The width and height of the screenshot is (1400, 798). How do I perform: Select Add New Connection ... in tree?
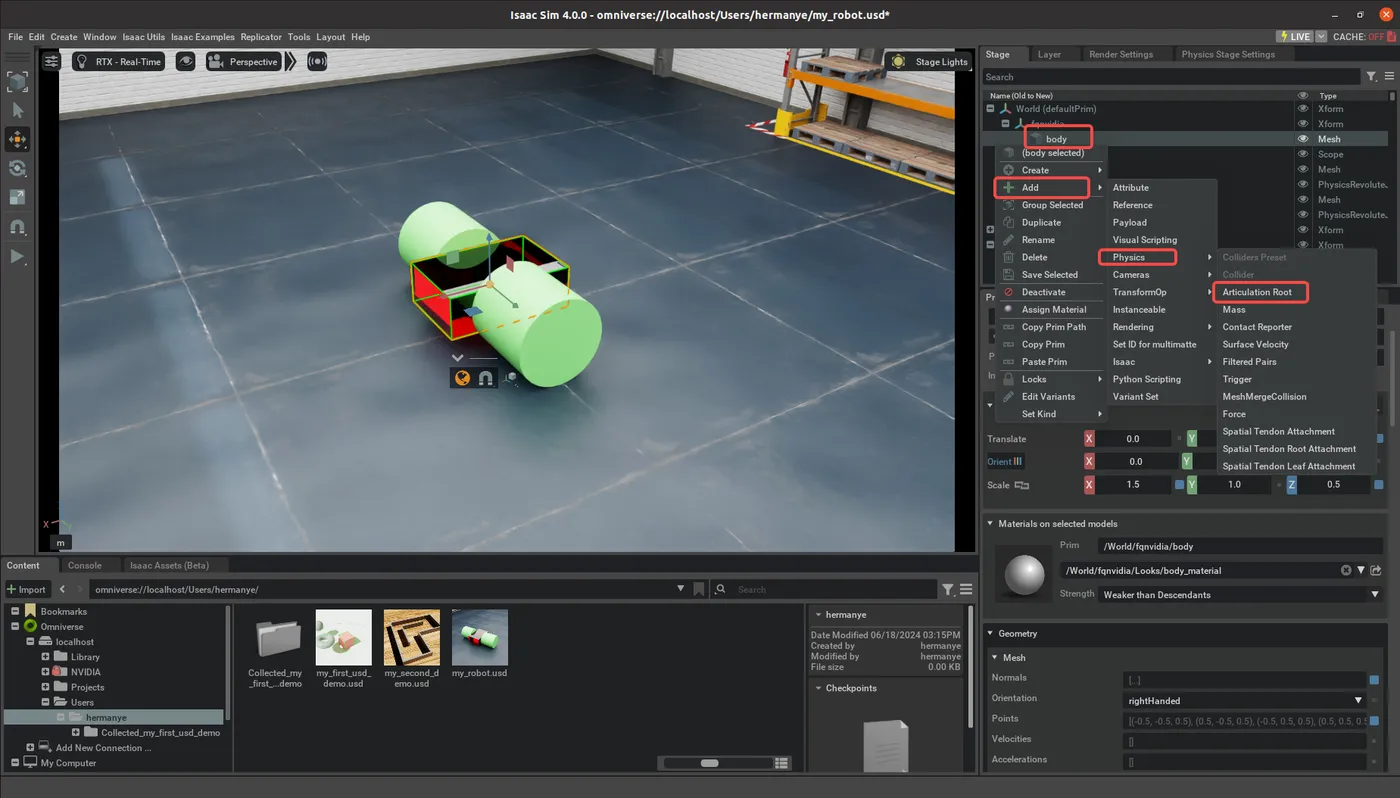pyautogui.click(x=103, y=748)
